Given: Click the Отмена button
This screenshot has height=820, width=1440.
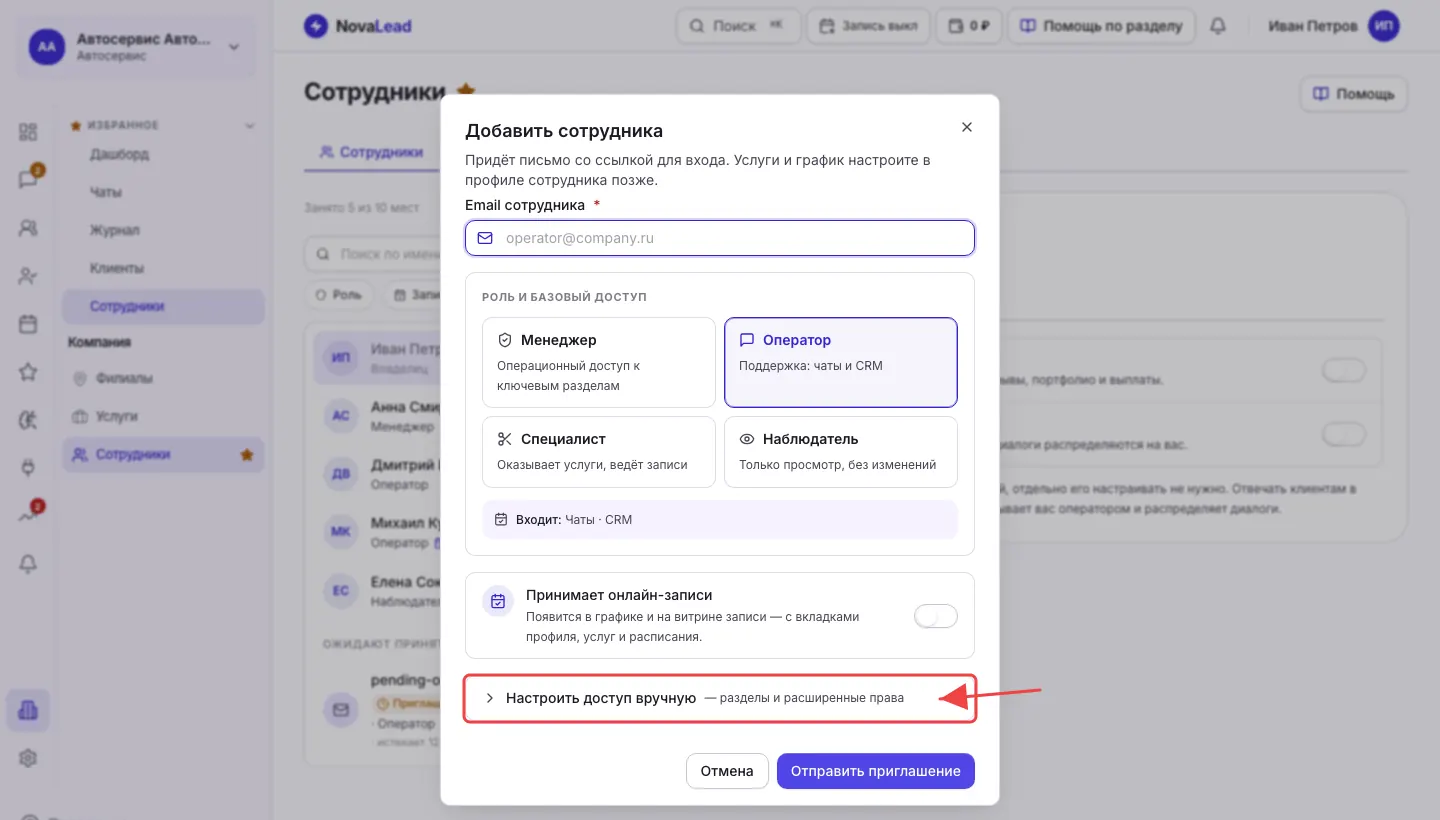Looking at the screenshot, I should pyautogui.click(x=727, y=771).
